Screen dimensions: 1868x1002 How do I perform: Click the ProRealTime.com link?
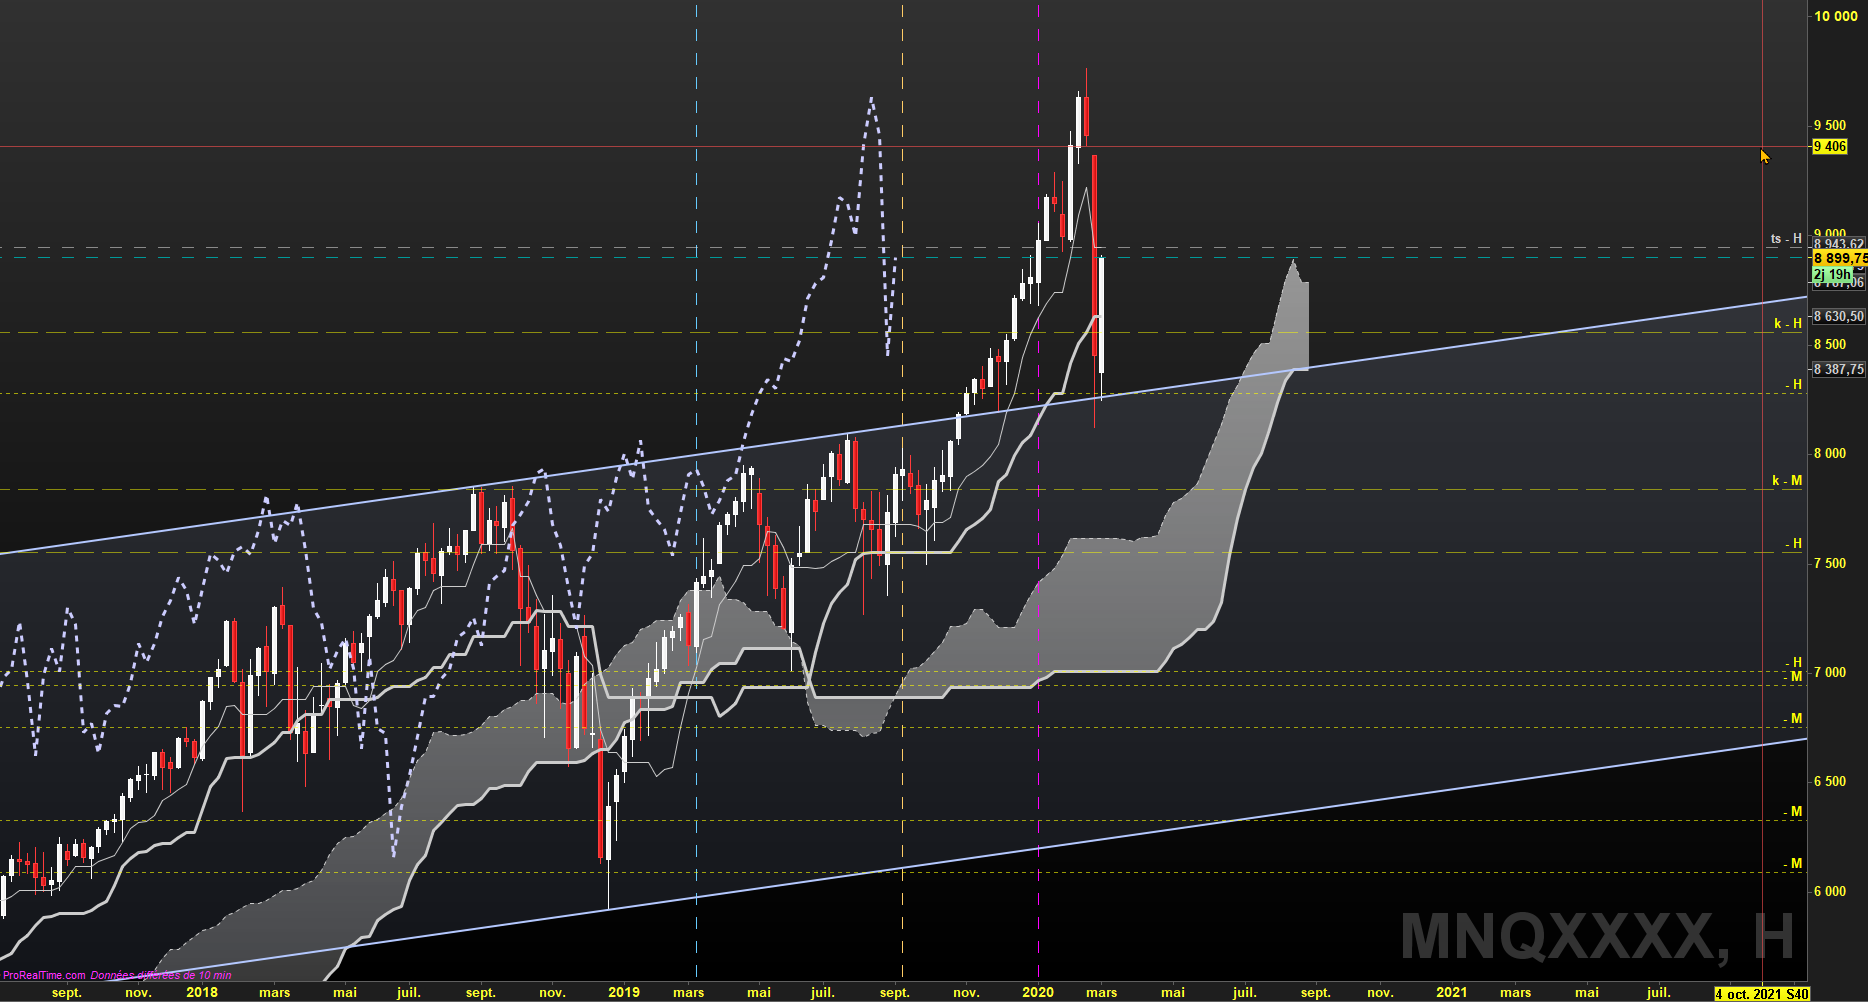(44, 975)
